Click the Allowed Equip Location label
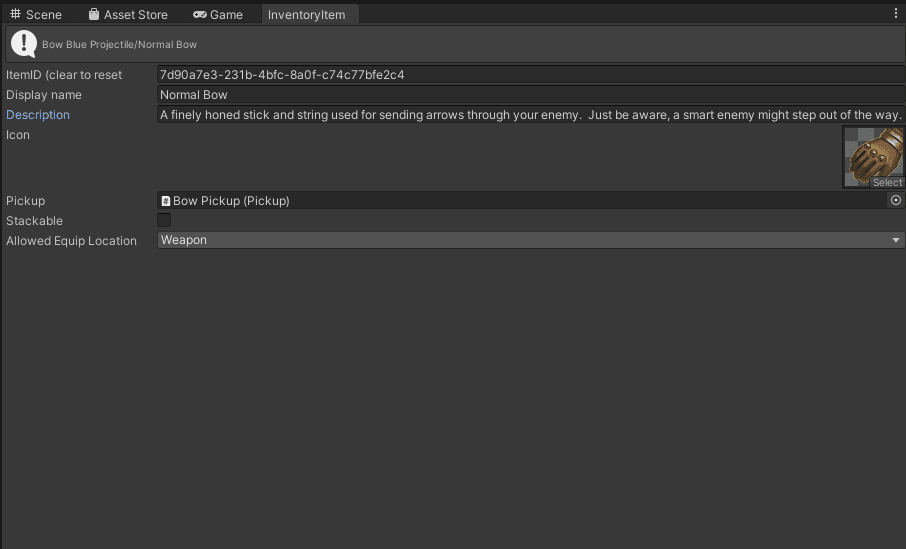 71,241
